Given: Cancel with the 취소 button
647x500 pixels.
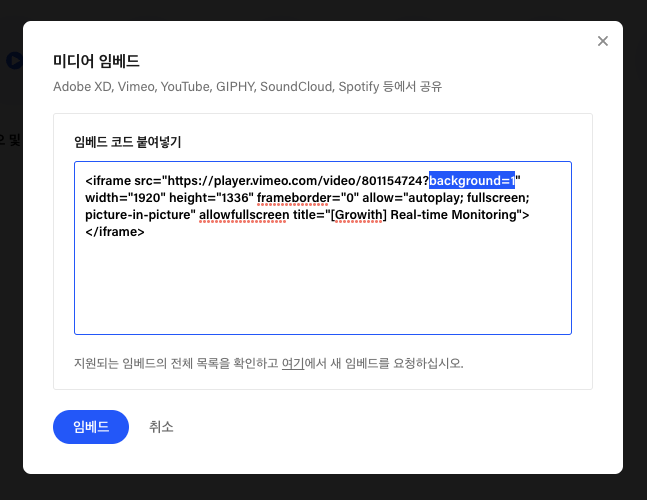Looking at the screenshot, I should (161, 427).
